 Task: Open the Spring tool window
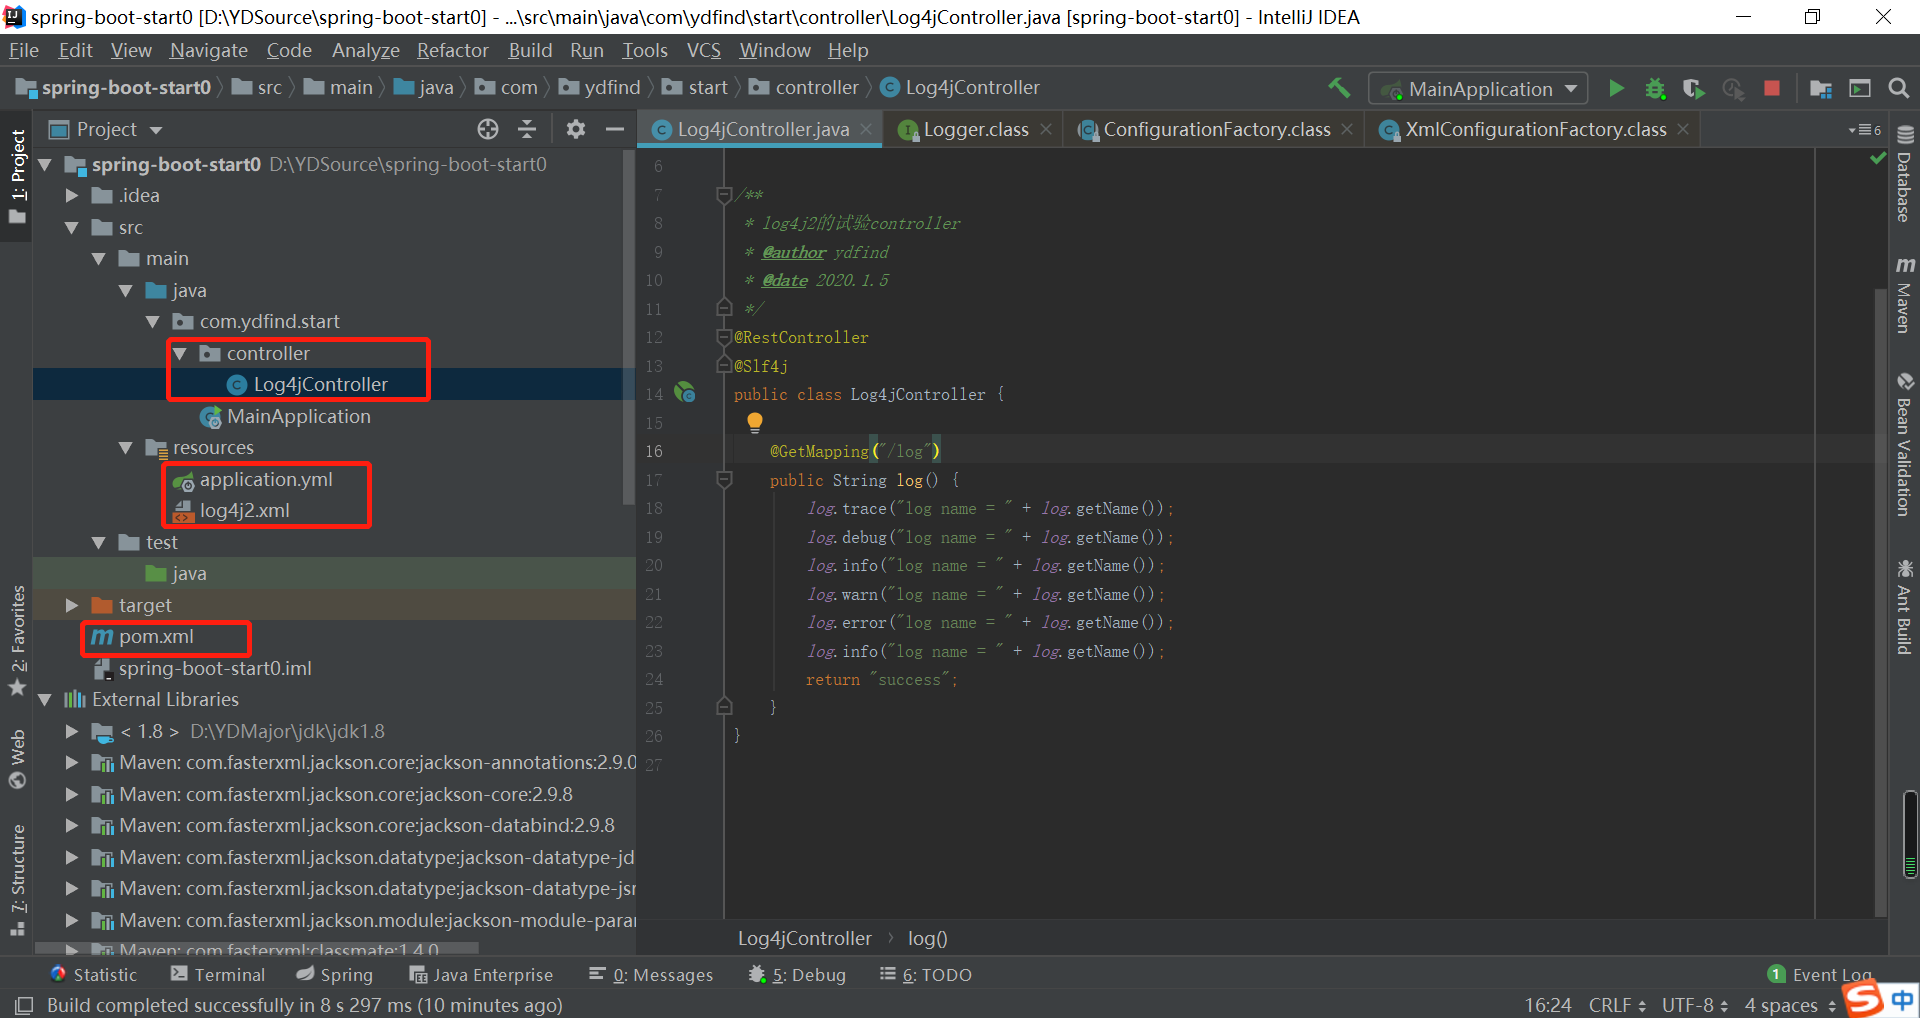point(335,974)
